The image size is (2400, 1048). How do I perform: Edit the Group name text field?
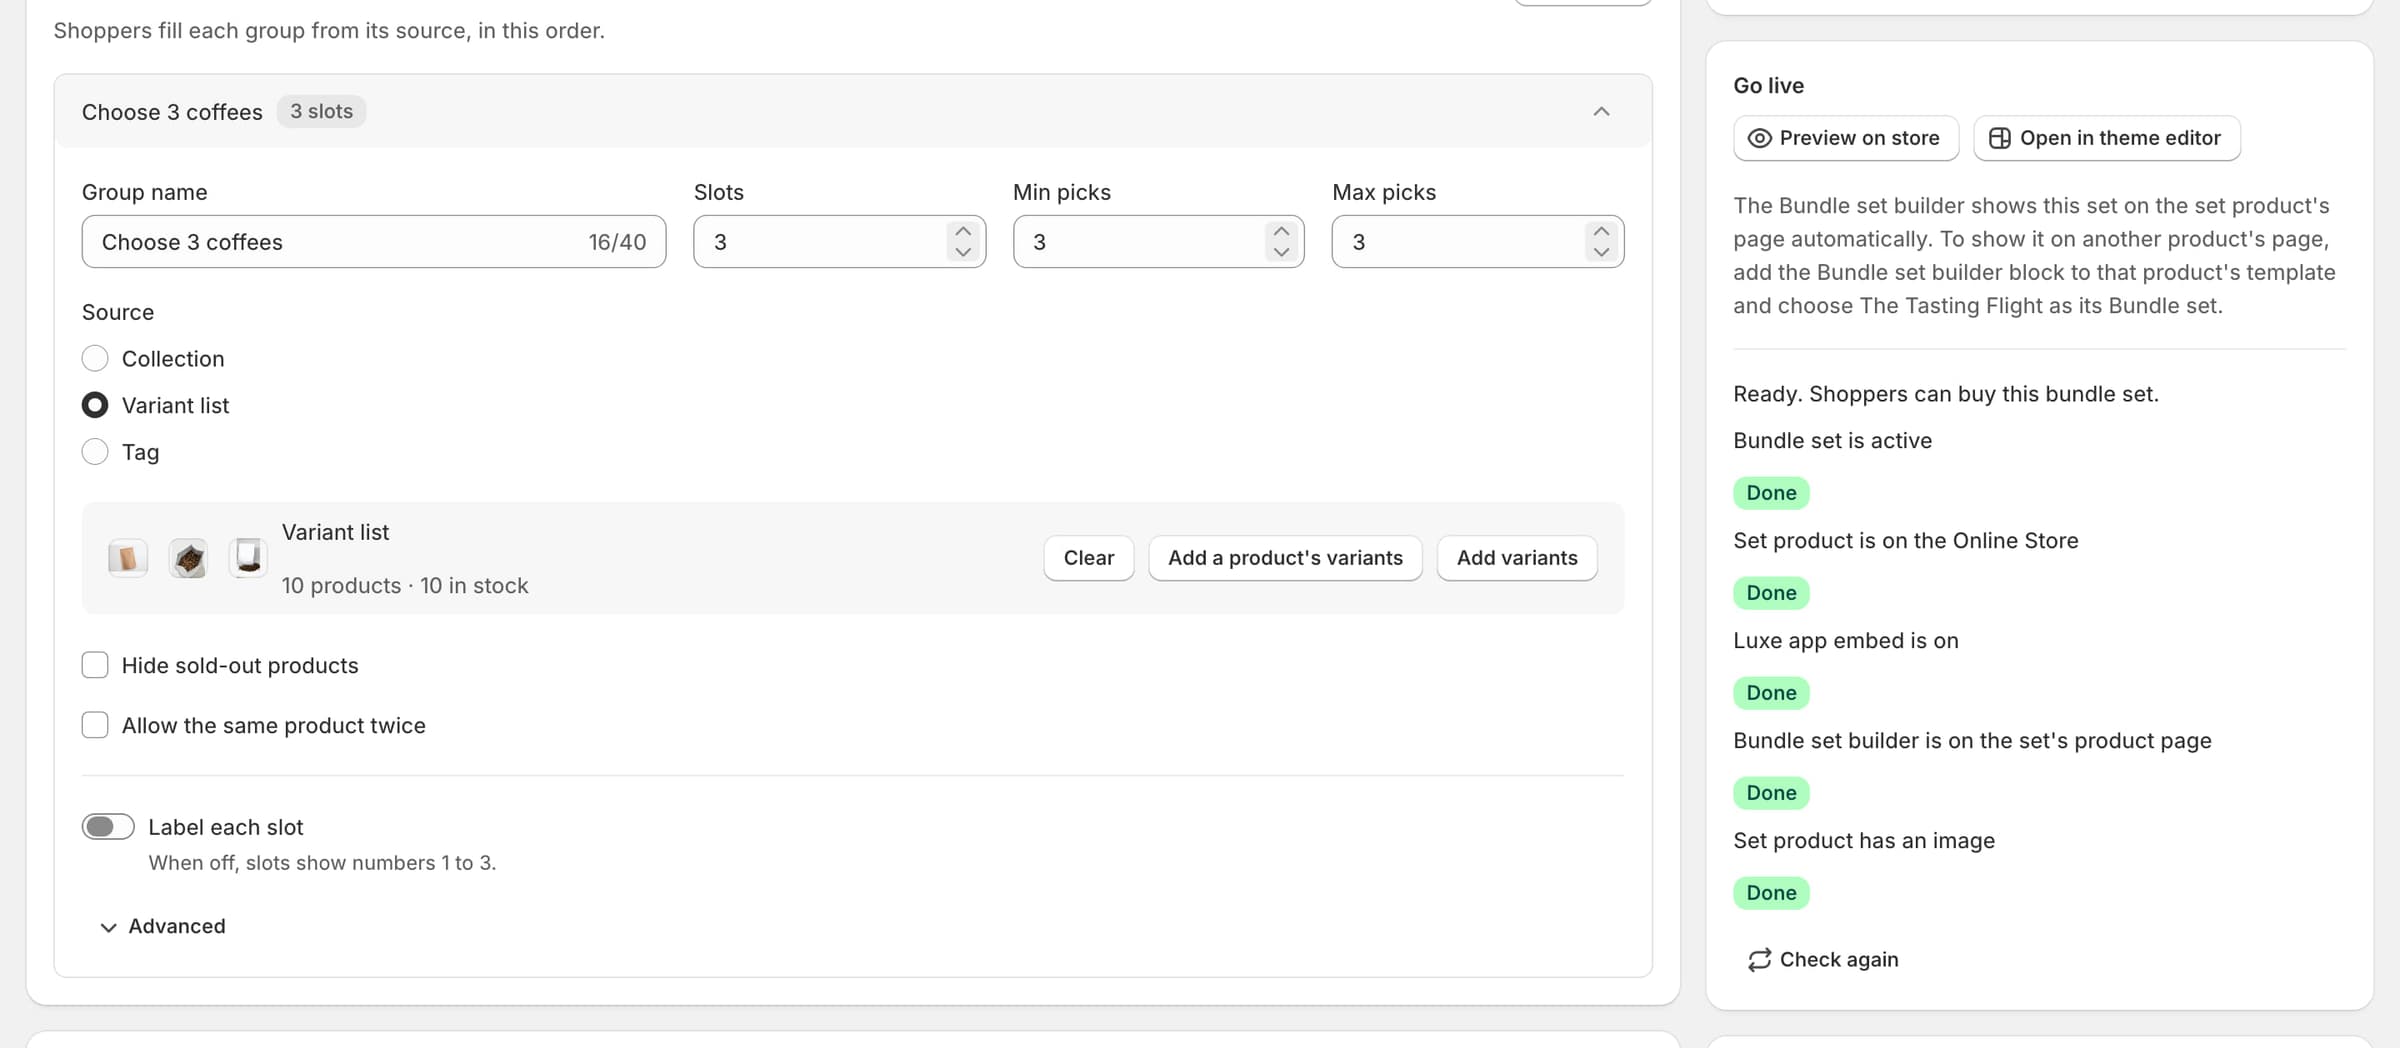(374, 242)
